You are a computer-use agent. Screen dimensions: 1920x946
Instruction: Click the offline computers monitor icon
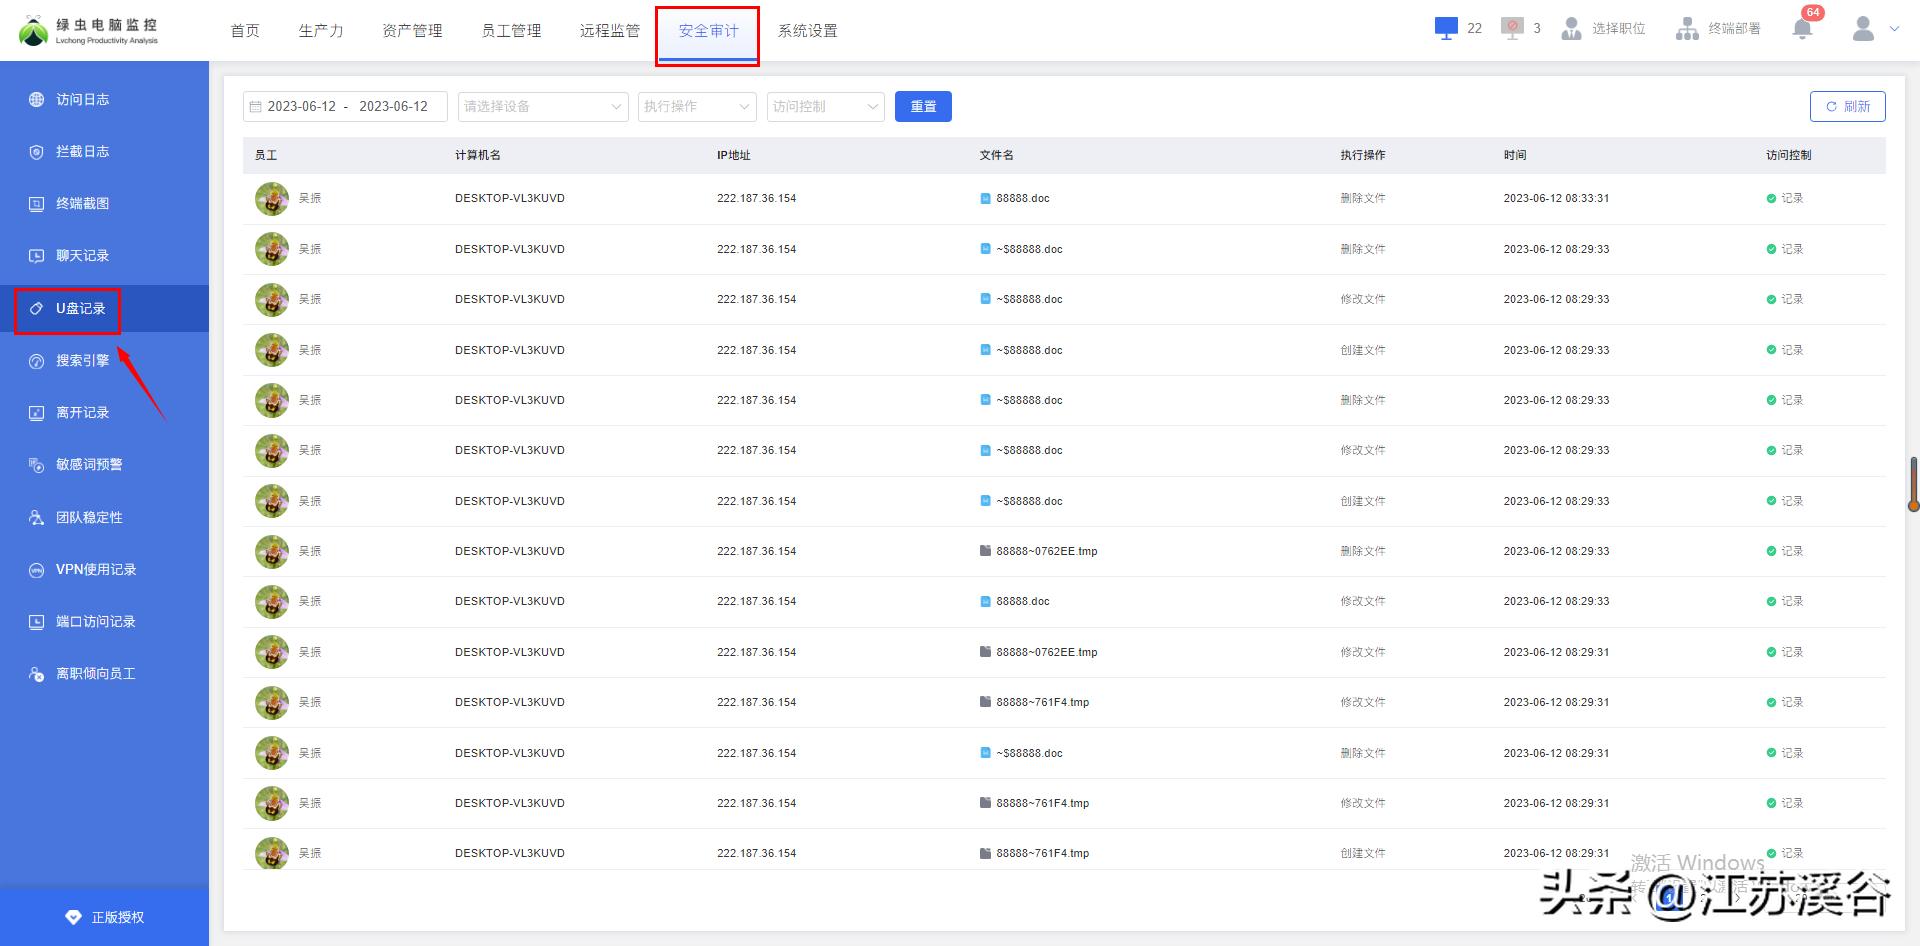pyautogui.click(x=1512, y=29)
